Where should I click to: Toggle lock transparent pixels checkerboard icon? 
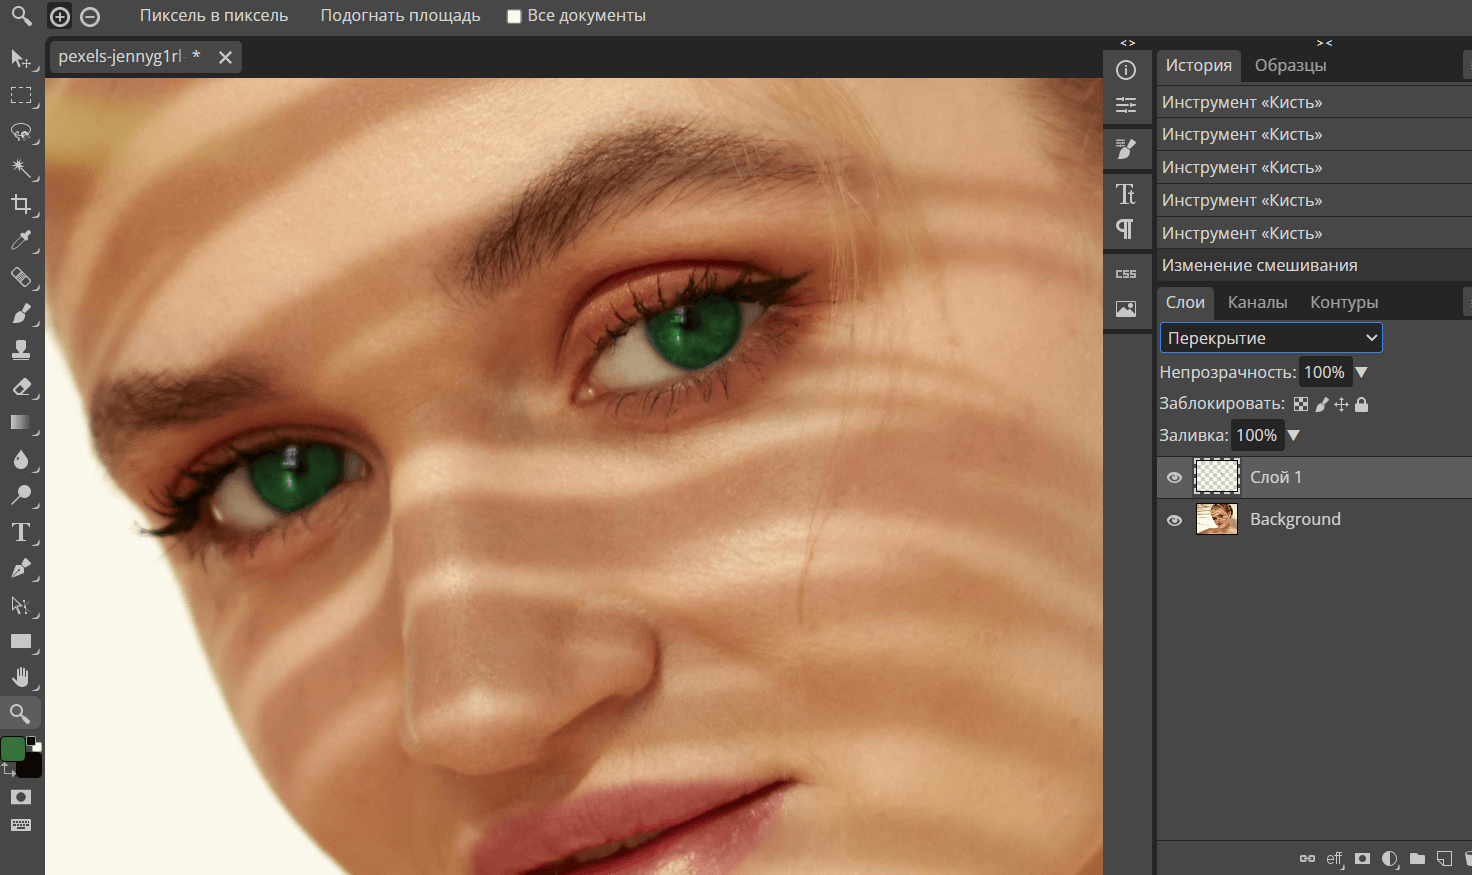(x=1301, y=404)
